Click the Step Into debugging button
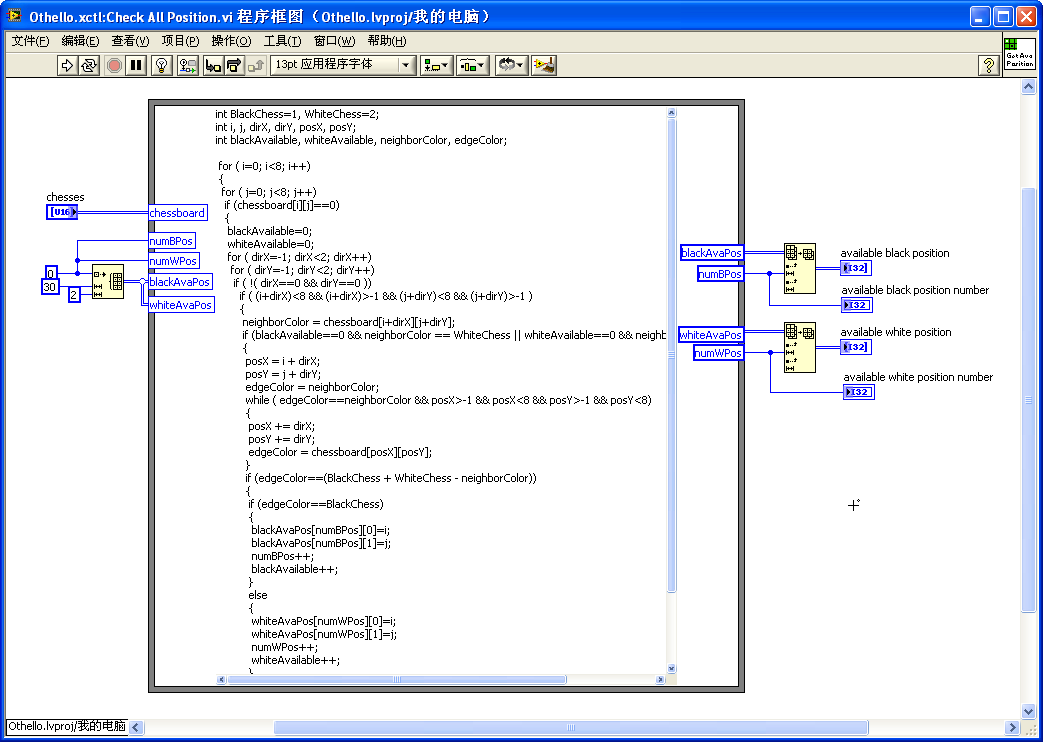This screenshot has height=742, width=1043. pyautogui.click(x=213, y=65)
